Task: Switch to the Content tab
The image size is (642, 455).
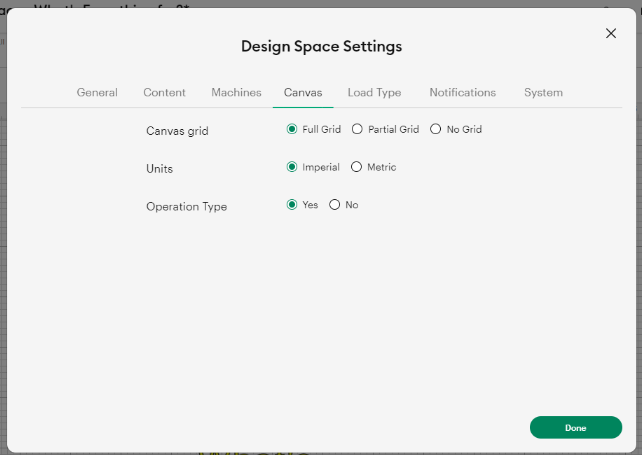Action: point(164,93)
